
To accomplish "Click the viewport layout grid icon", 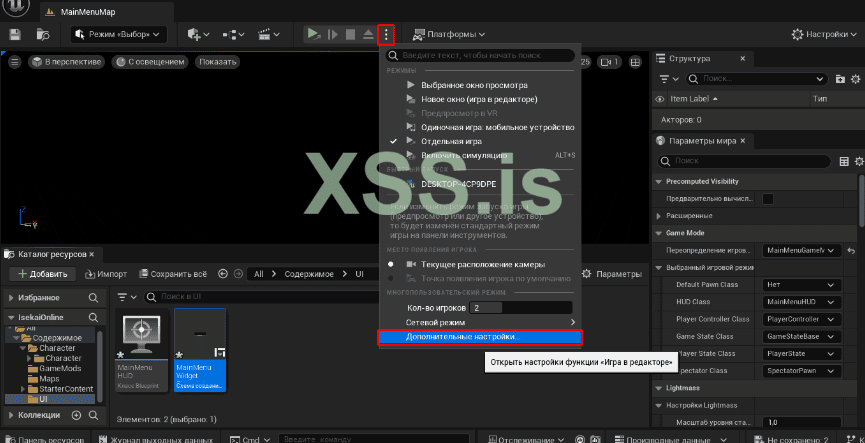I will click(x=636, y=62).
